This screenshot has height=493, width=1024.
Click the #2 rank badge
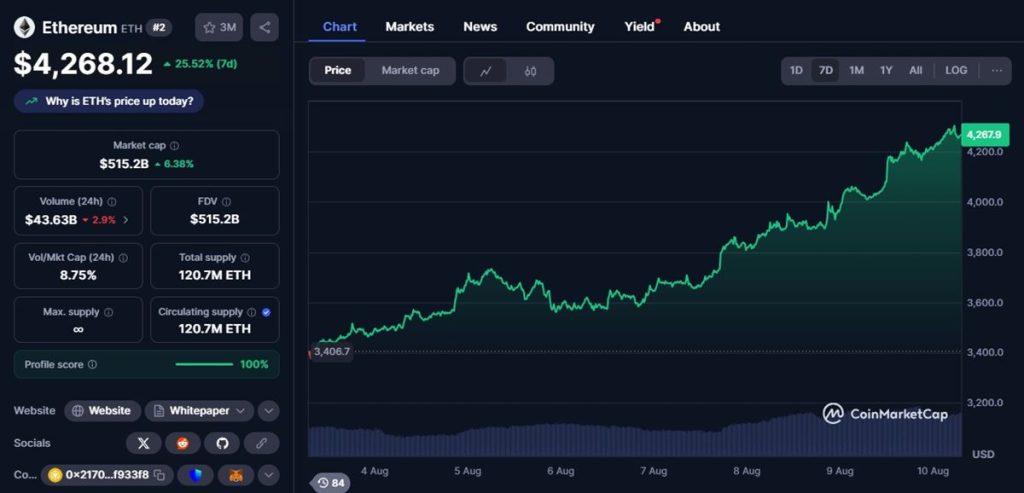(x=159, y=27)
